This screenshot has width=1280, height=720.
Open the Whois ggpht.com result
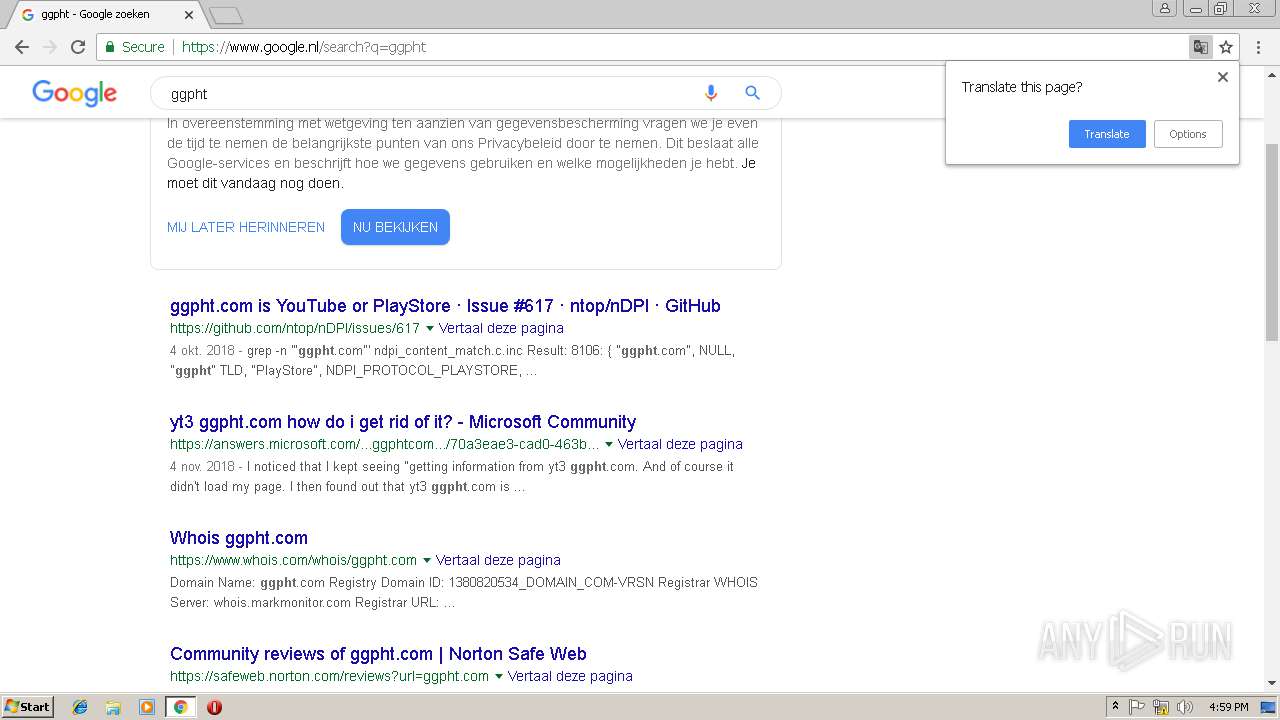point(239,538)
